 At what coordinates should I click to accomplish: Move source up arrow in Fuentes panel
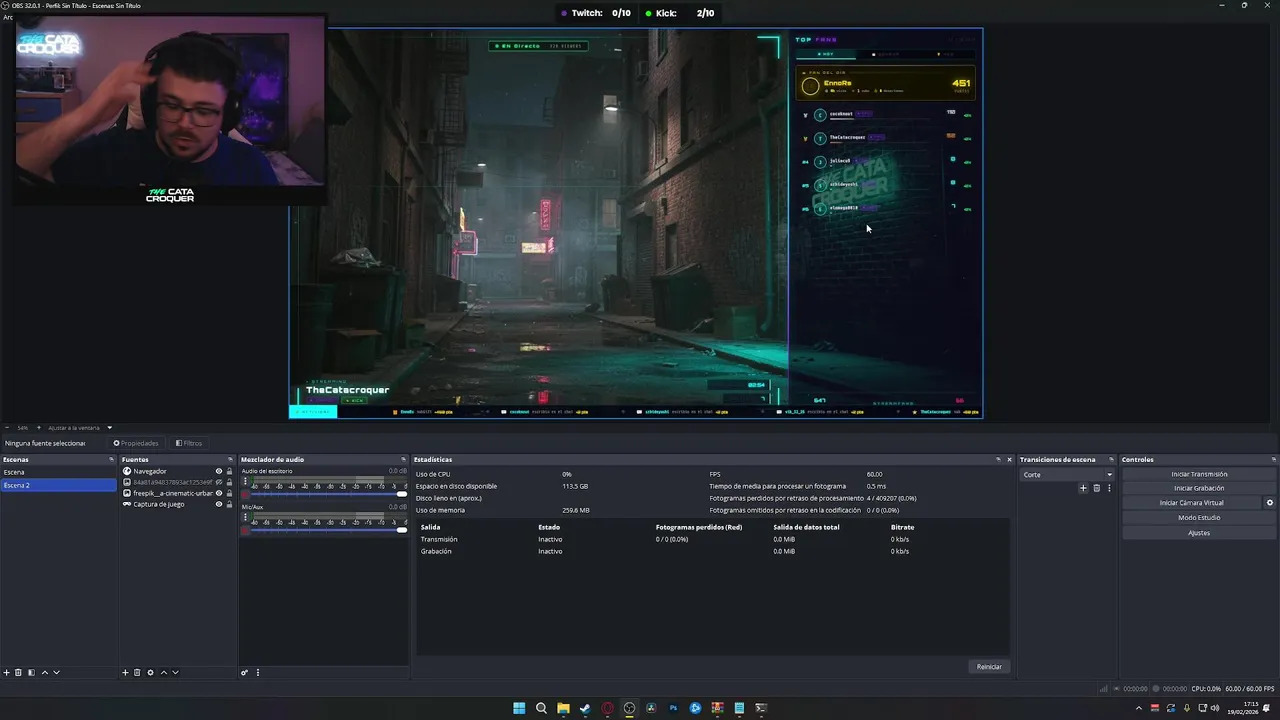163,672
